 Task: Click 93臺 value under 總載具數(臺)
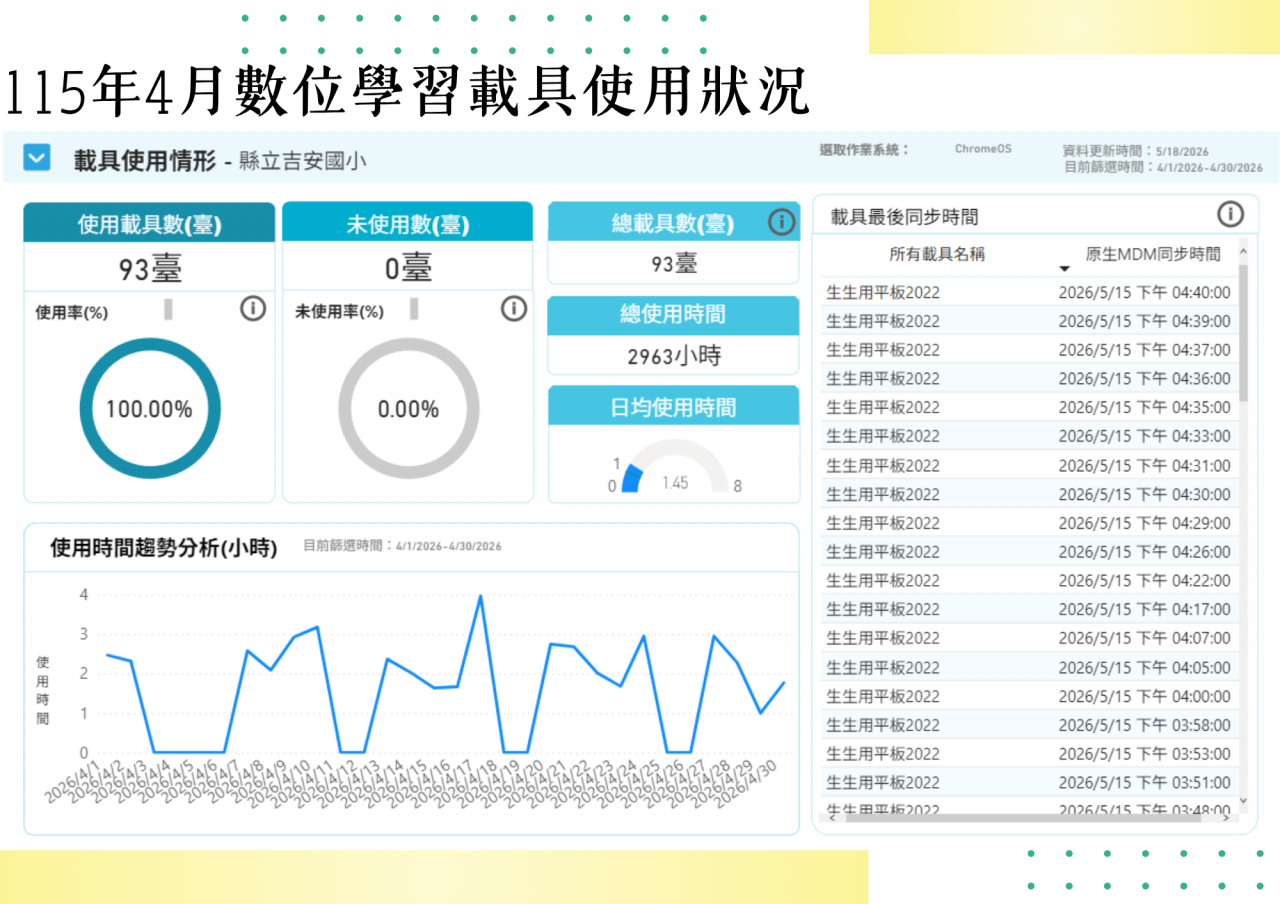673,263
